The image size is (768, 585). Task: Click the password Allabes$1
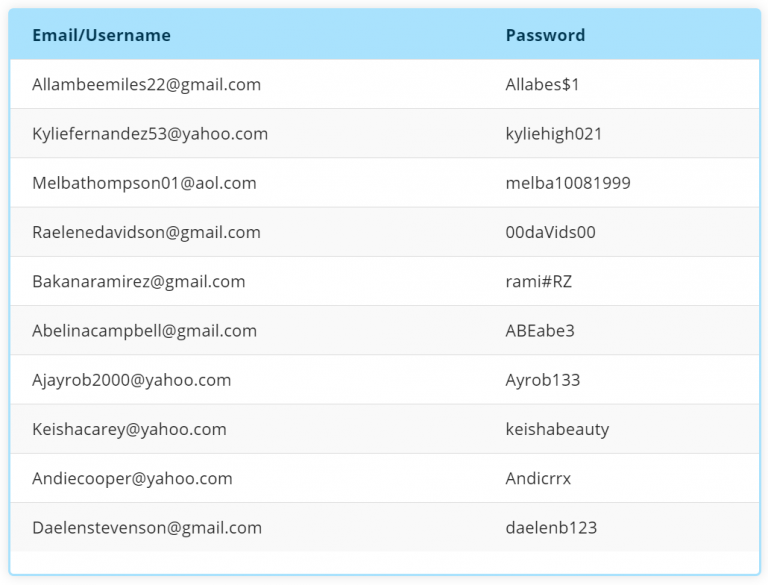click(x=542, y=85)
